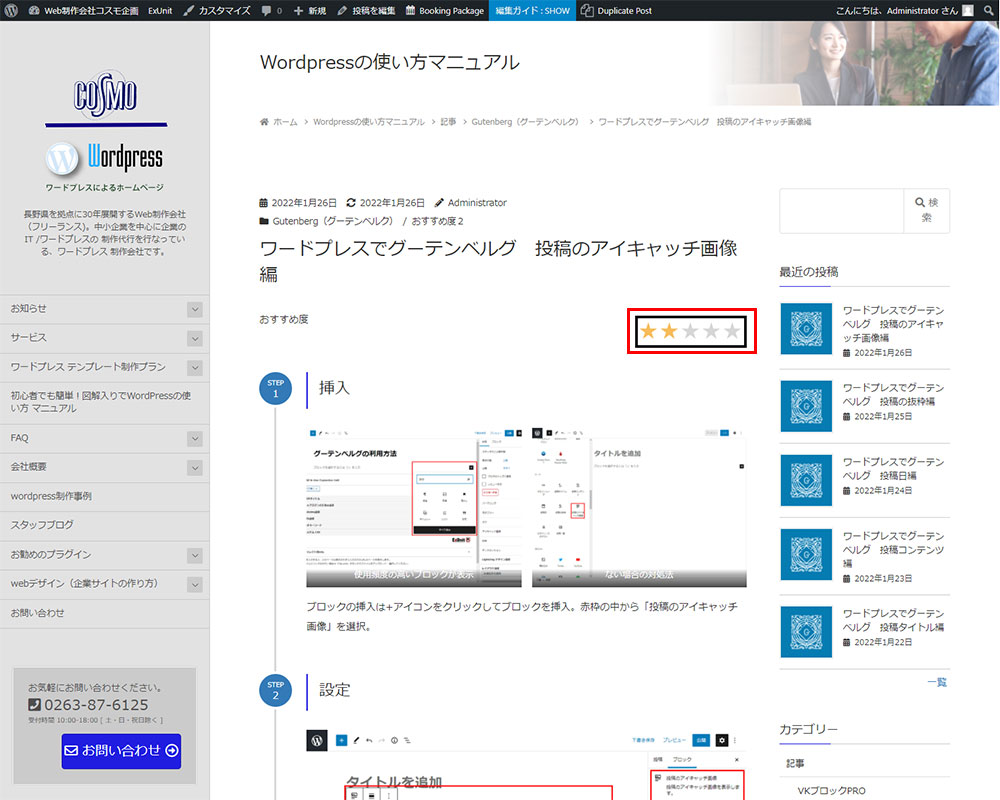Expand the サービス sidebar submenu
1000x800 pixels.
click(194, 338)
